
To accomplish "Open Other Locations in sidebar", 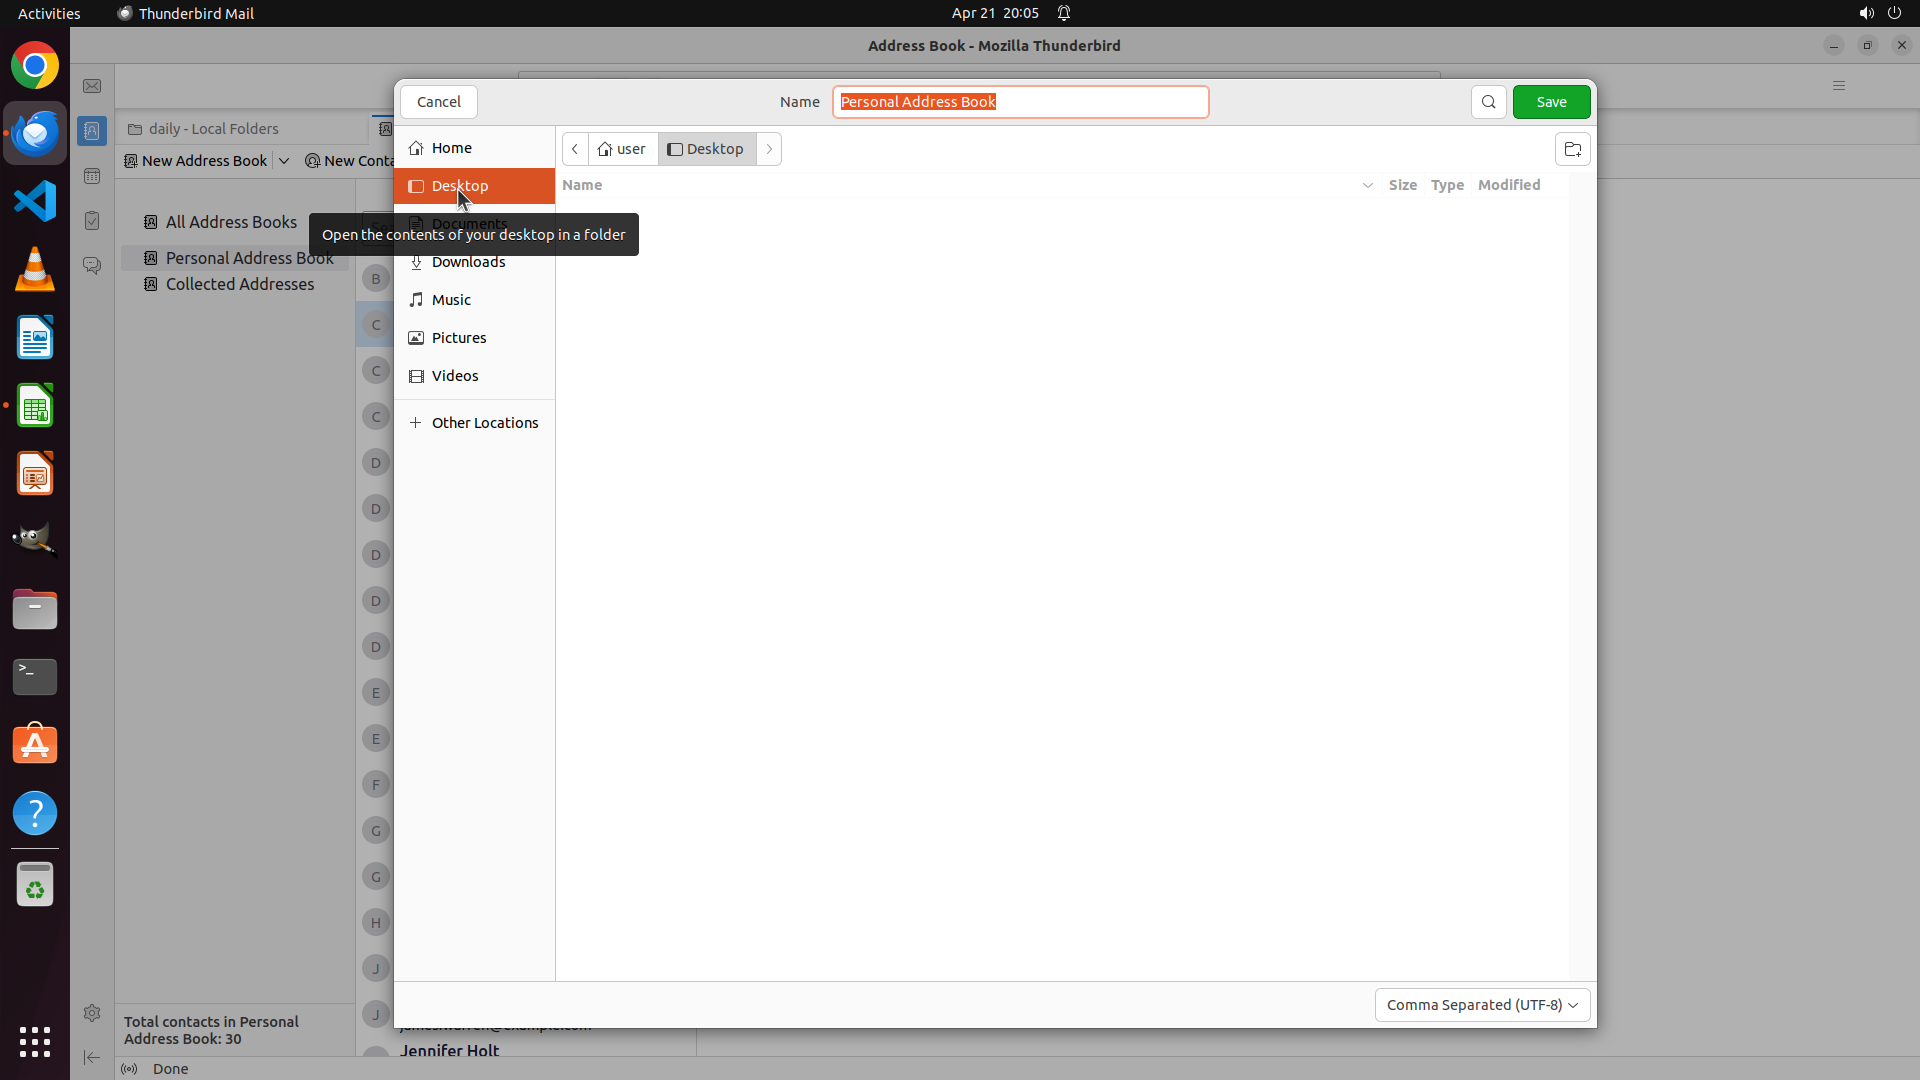I will (484, 423).
